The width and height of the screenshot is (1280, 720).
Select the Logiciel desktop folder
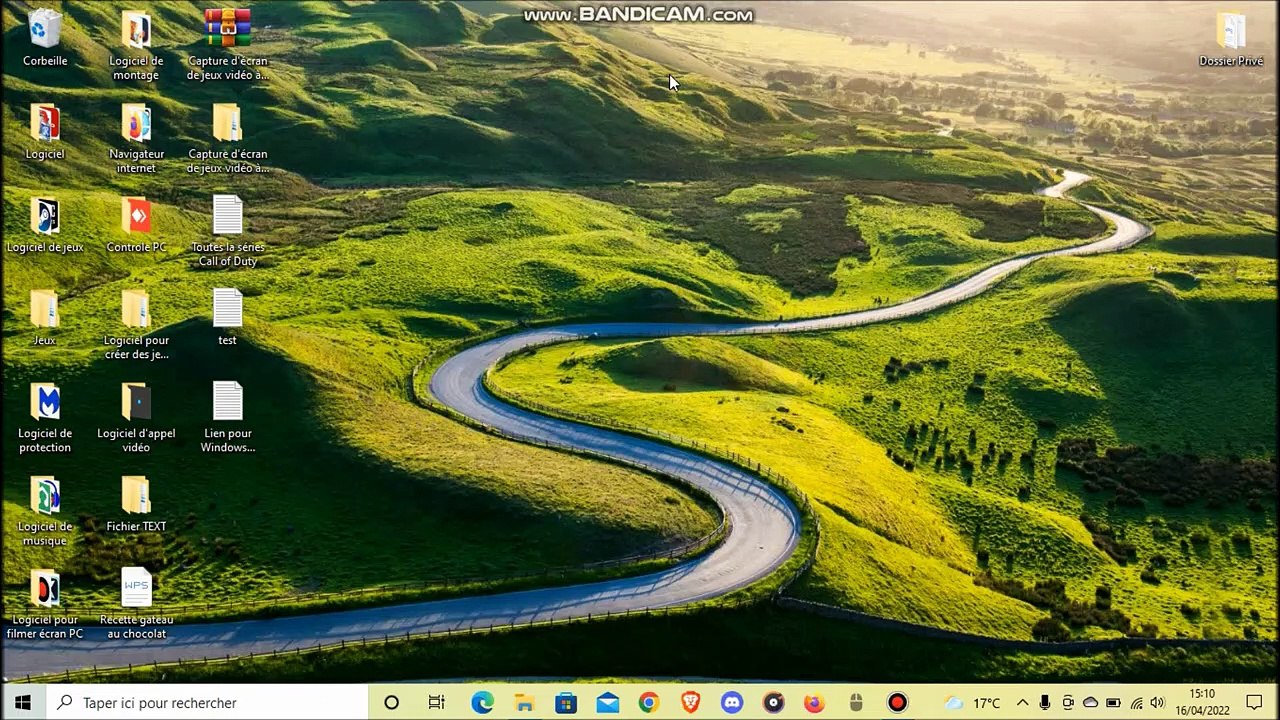coord(45,131)
